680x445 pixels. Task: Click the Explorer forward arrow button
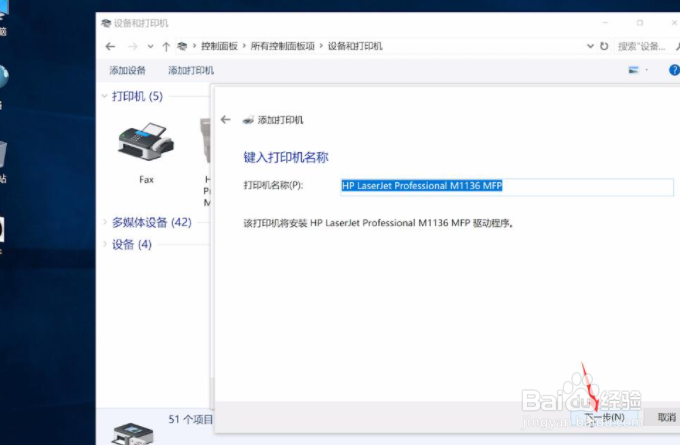(x=133, y=46)
